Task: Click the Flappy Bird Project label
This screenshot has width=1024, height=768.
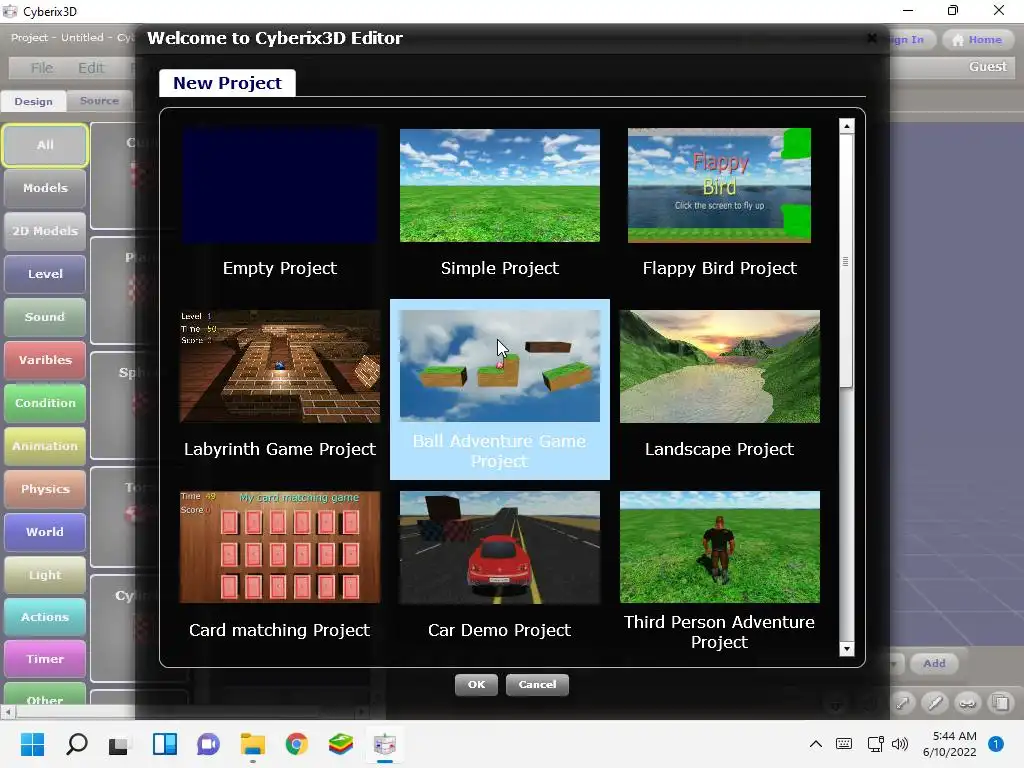Action: pyautogui.click(x=720, y=268)
